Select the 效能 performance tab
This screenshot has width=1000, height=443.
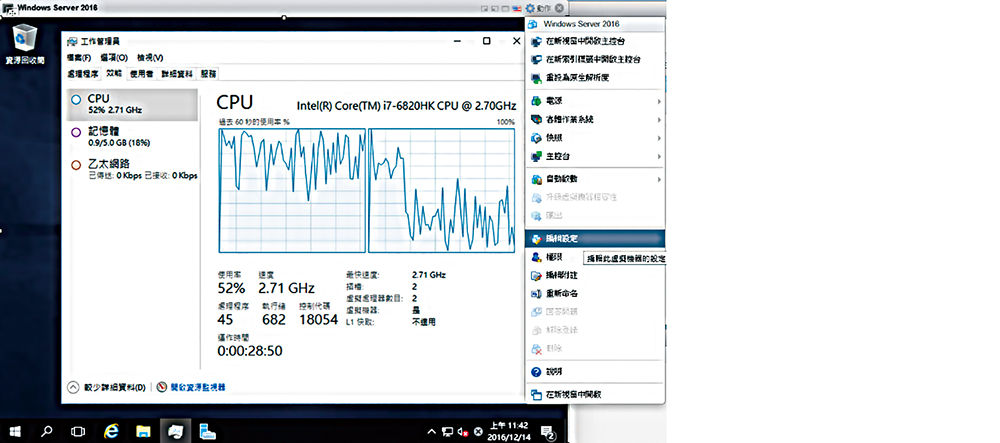114,73
